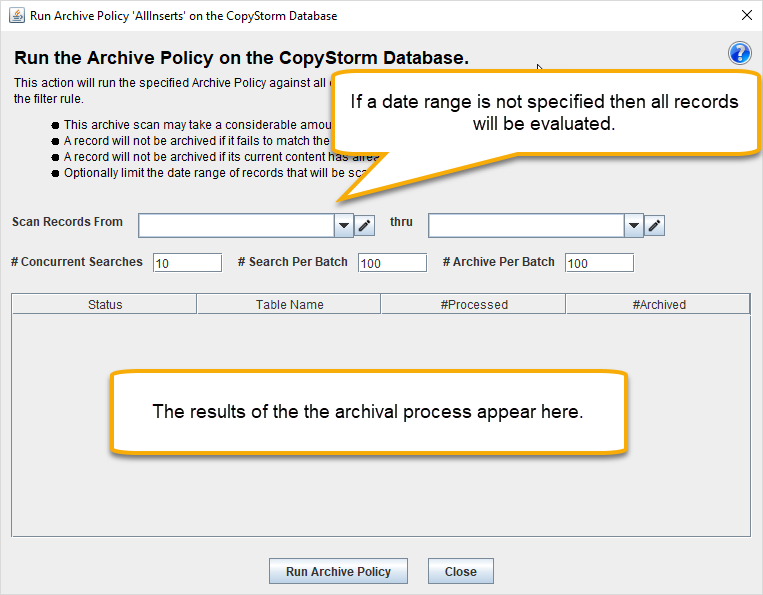Select the # Search Per Batch input field

393,263
